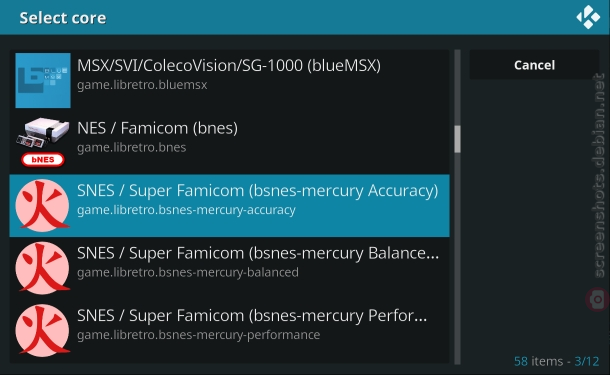Cancel the core selection dialog

(x=534, y=65)
